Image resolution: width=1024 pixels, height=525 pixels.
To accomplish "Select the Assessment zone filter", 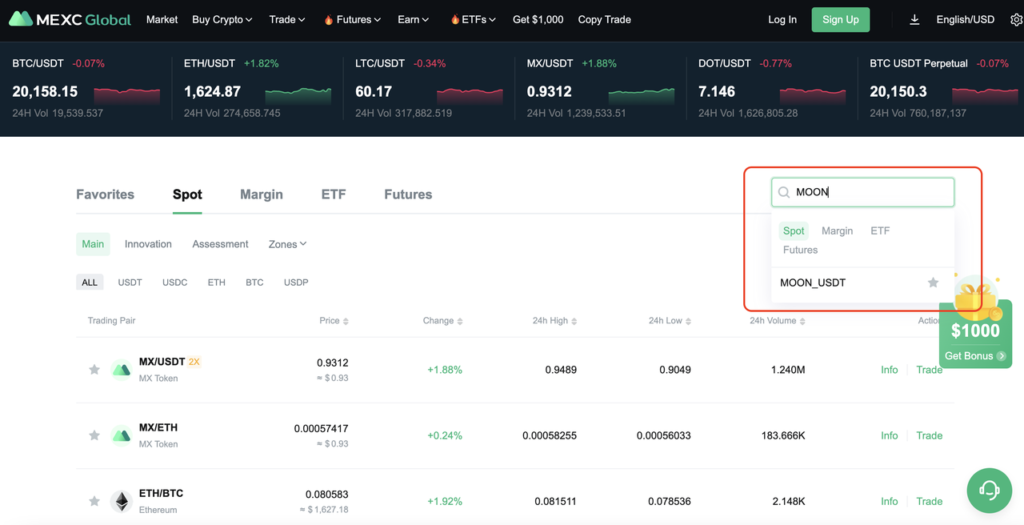I will 220,244.
